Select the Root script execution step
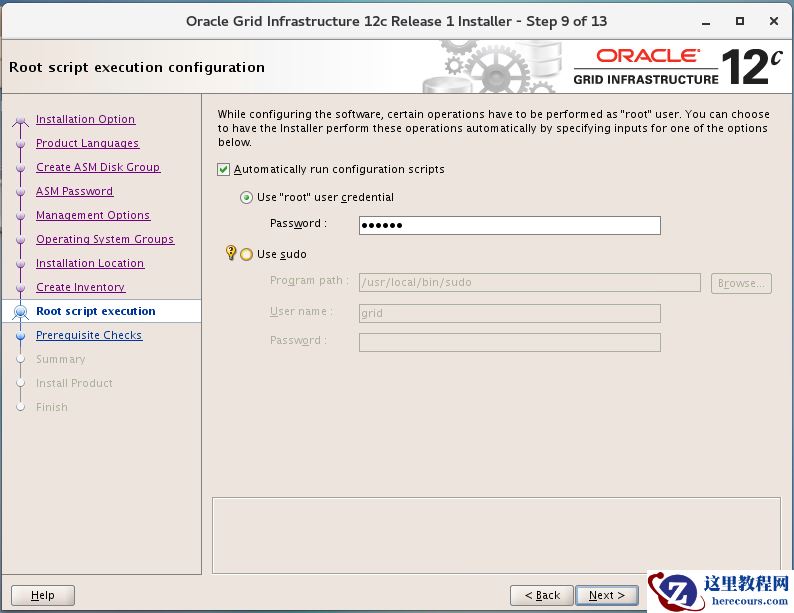Image resolution: width=794 pixels, height=613 pixels. tap(96, 311)
